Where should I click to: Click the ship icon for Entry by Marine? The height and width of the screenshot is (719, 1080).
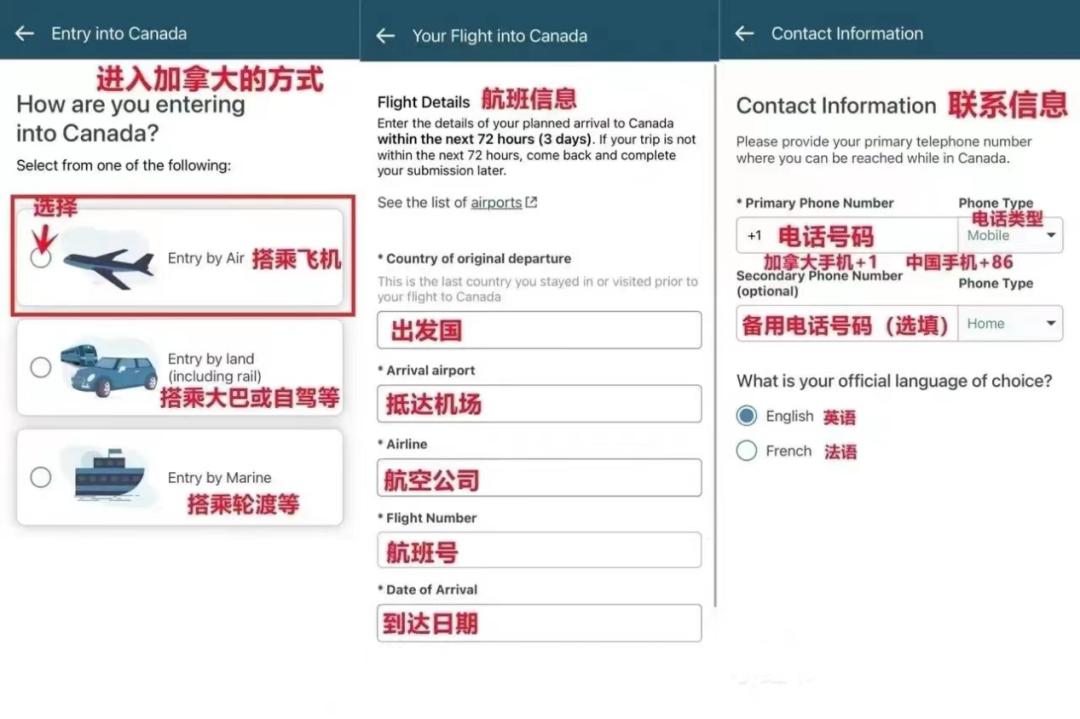click(110, 477)
